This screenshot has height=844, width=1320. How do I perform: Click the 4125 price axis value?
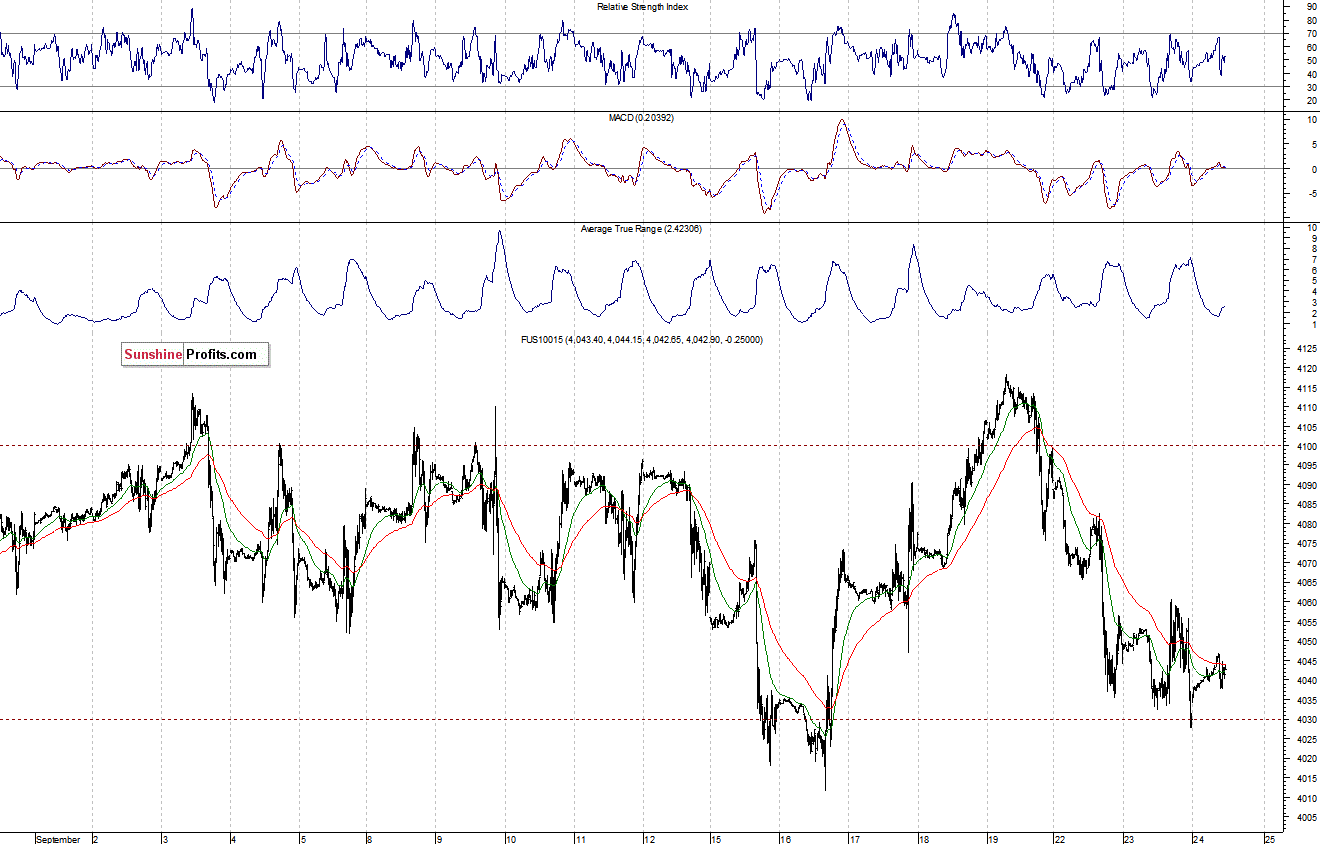click(1306, 349)
